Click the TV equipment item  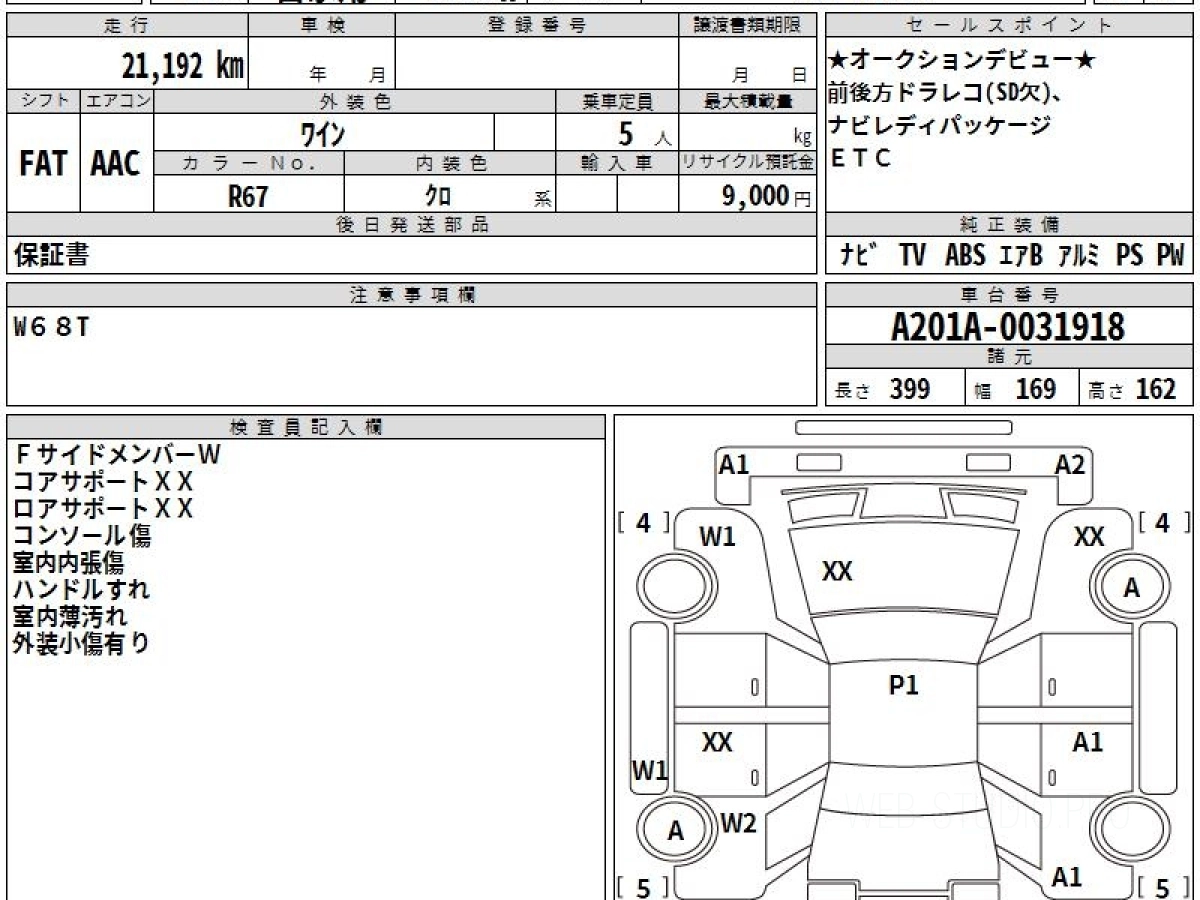point(912,255)
